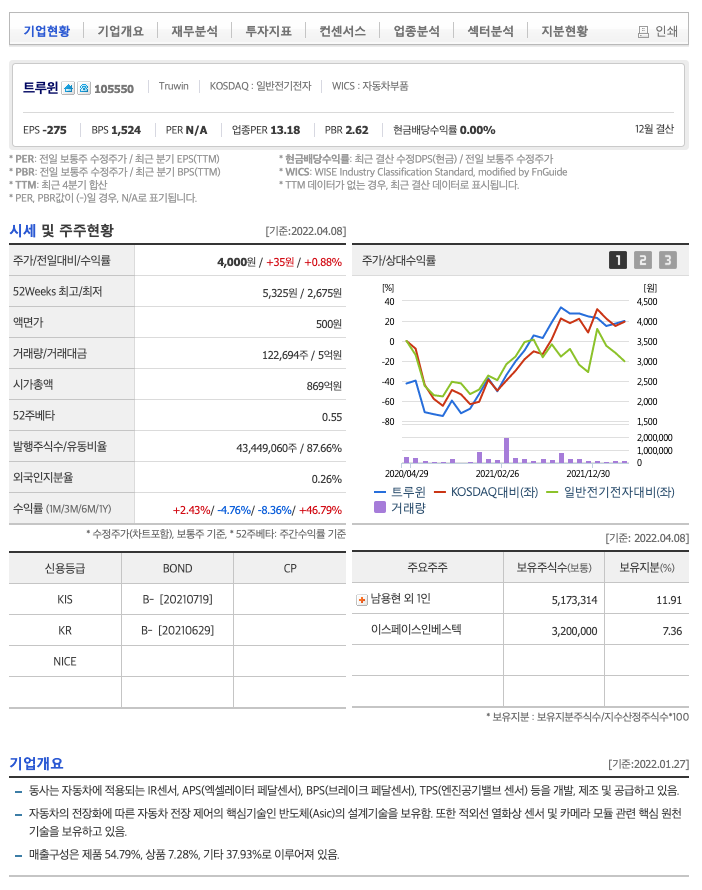Image resolution: width=702 pixels, height=890 pixels.
Task: Click the 업종PER 13.18 value
Action: point(266,130)
